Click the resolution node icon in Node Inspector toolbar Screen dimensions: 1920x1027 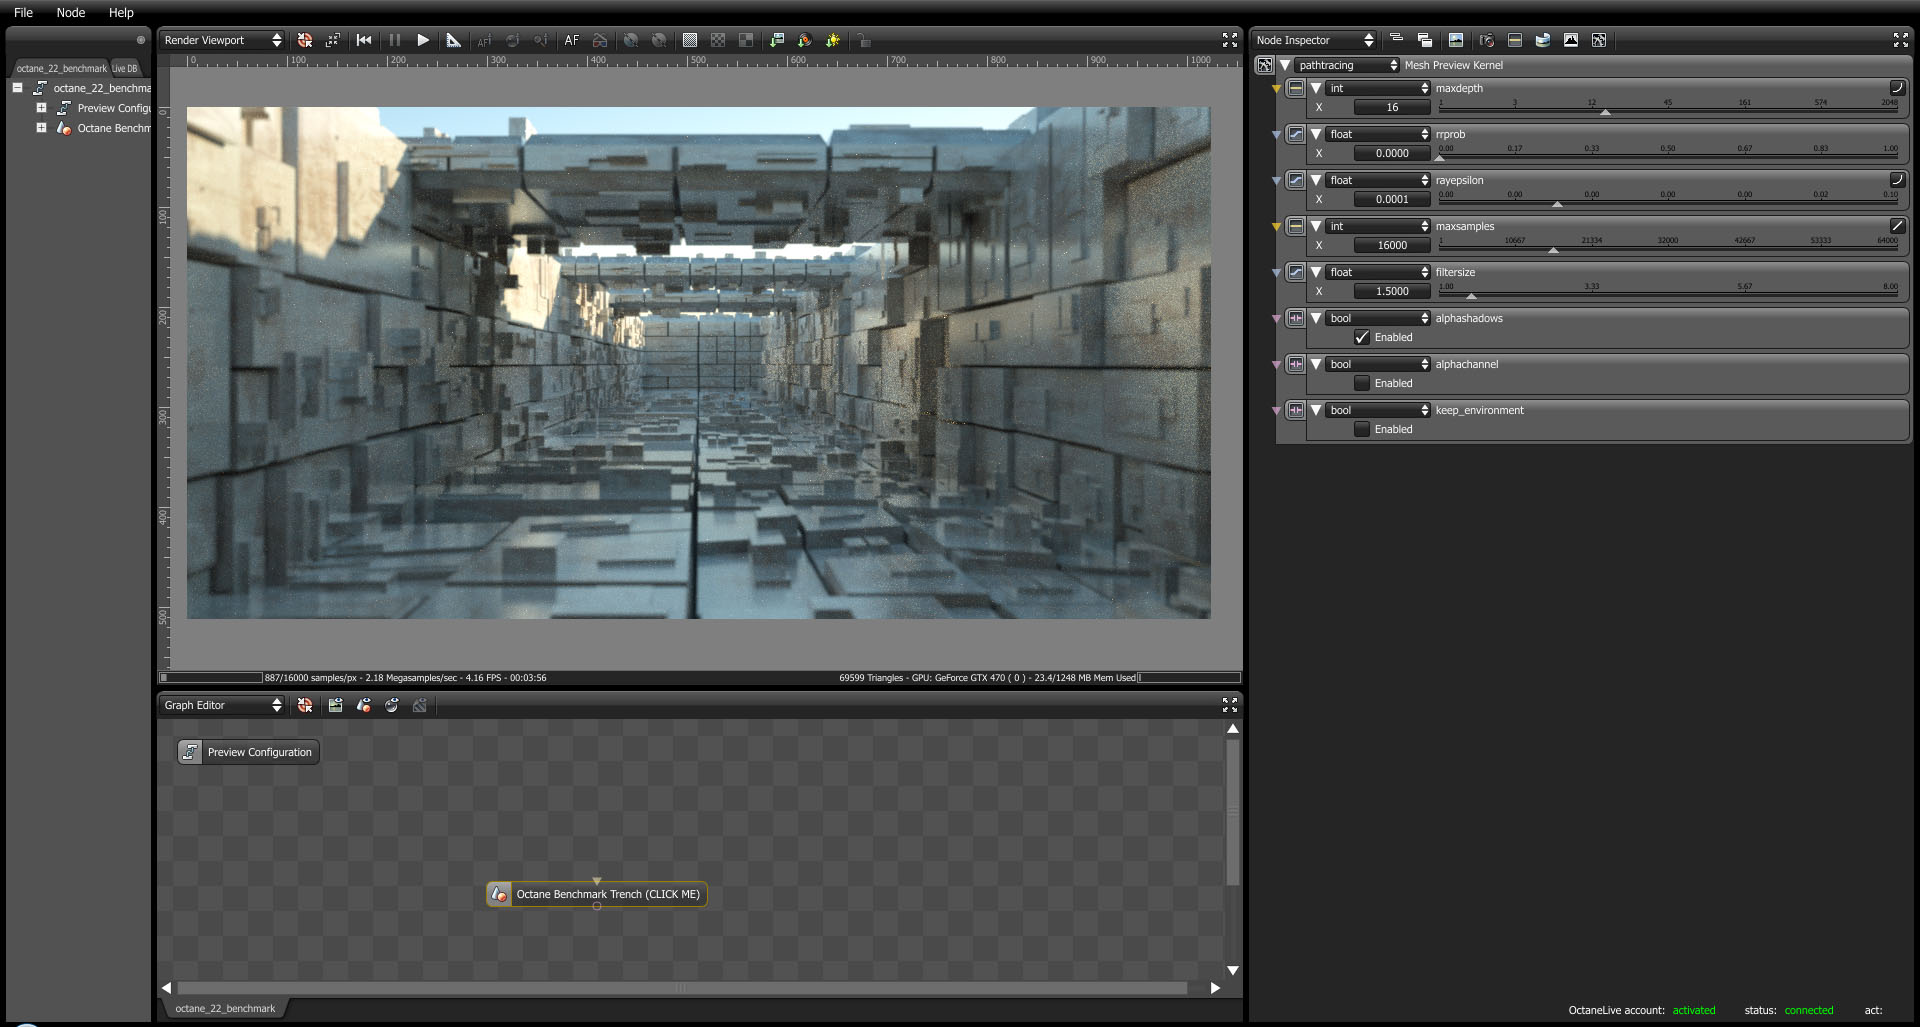click(x=1515, y=40)
